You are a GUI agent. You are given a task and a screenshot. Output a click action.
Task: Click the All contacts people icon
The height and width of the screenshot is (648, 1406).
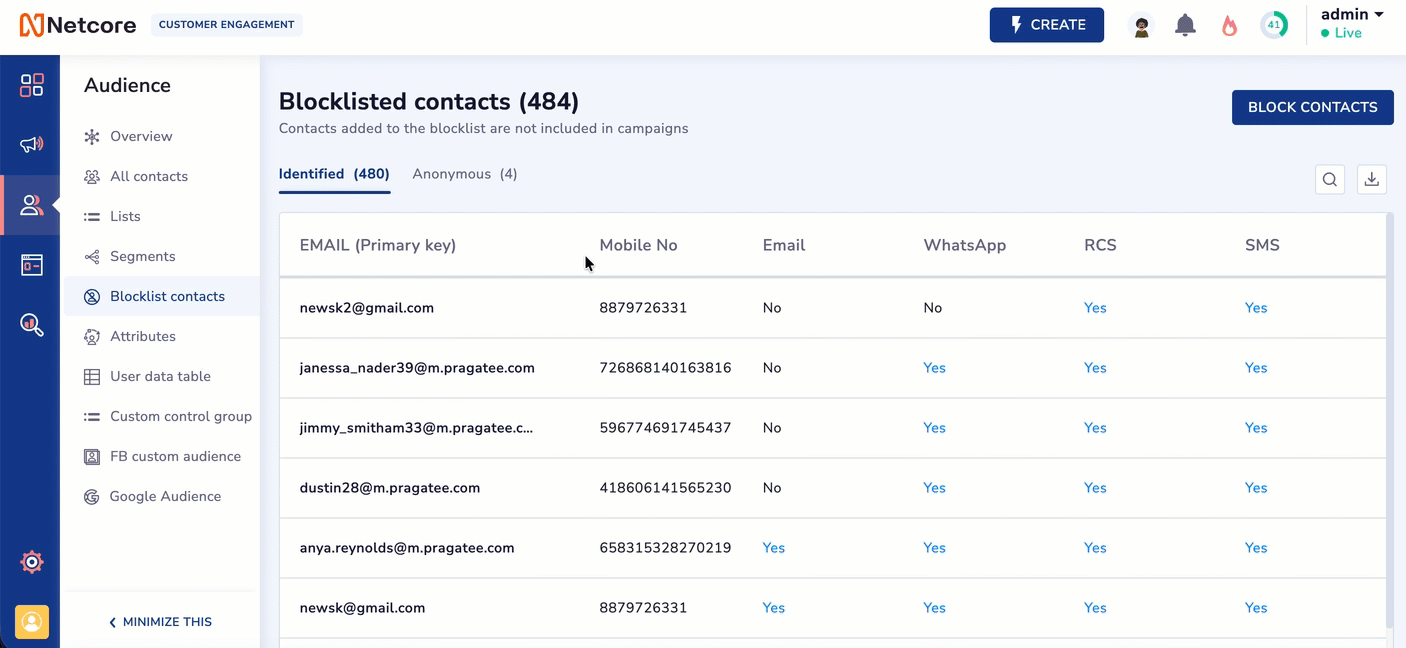[92, 177]
